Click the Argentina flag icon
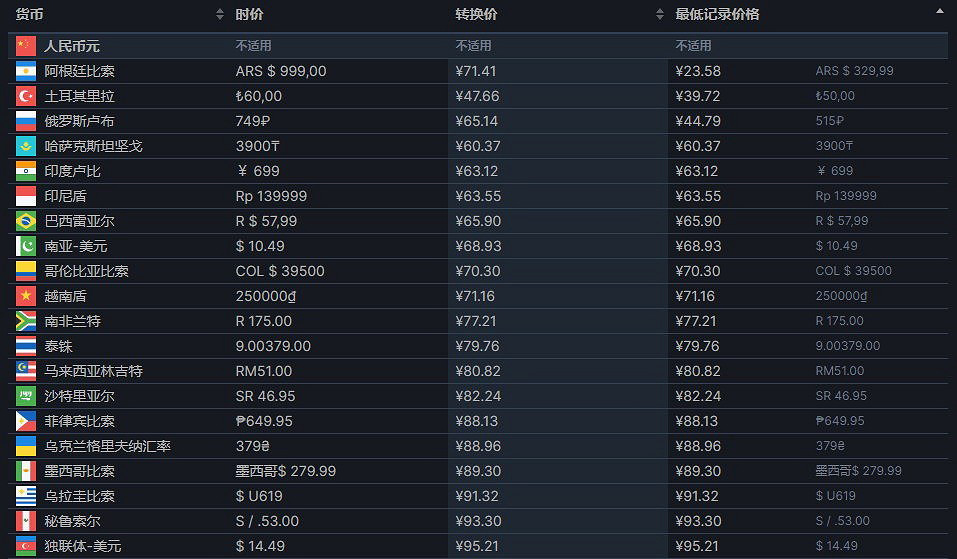The width and height of the screenshot is (957, 559). point(26,71)
